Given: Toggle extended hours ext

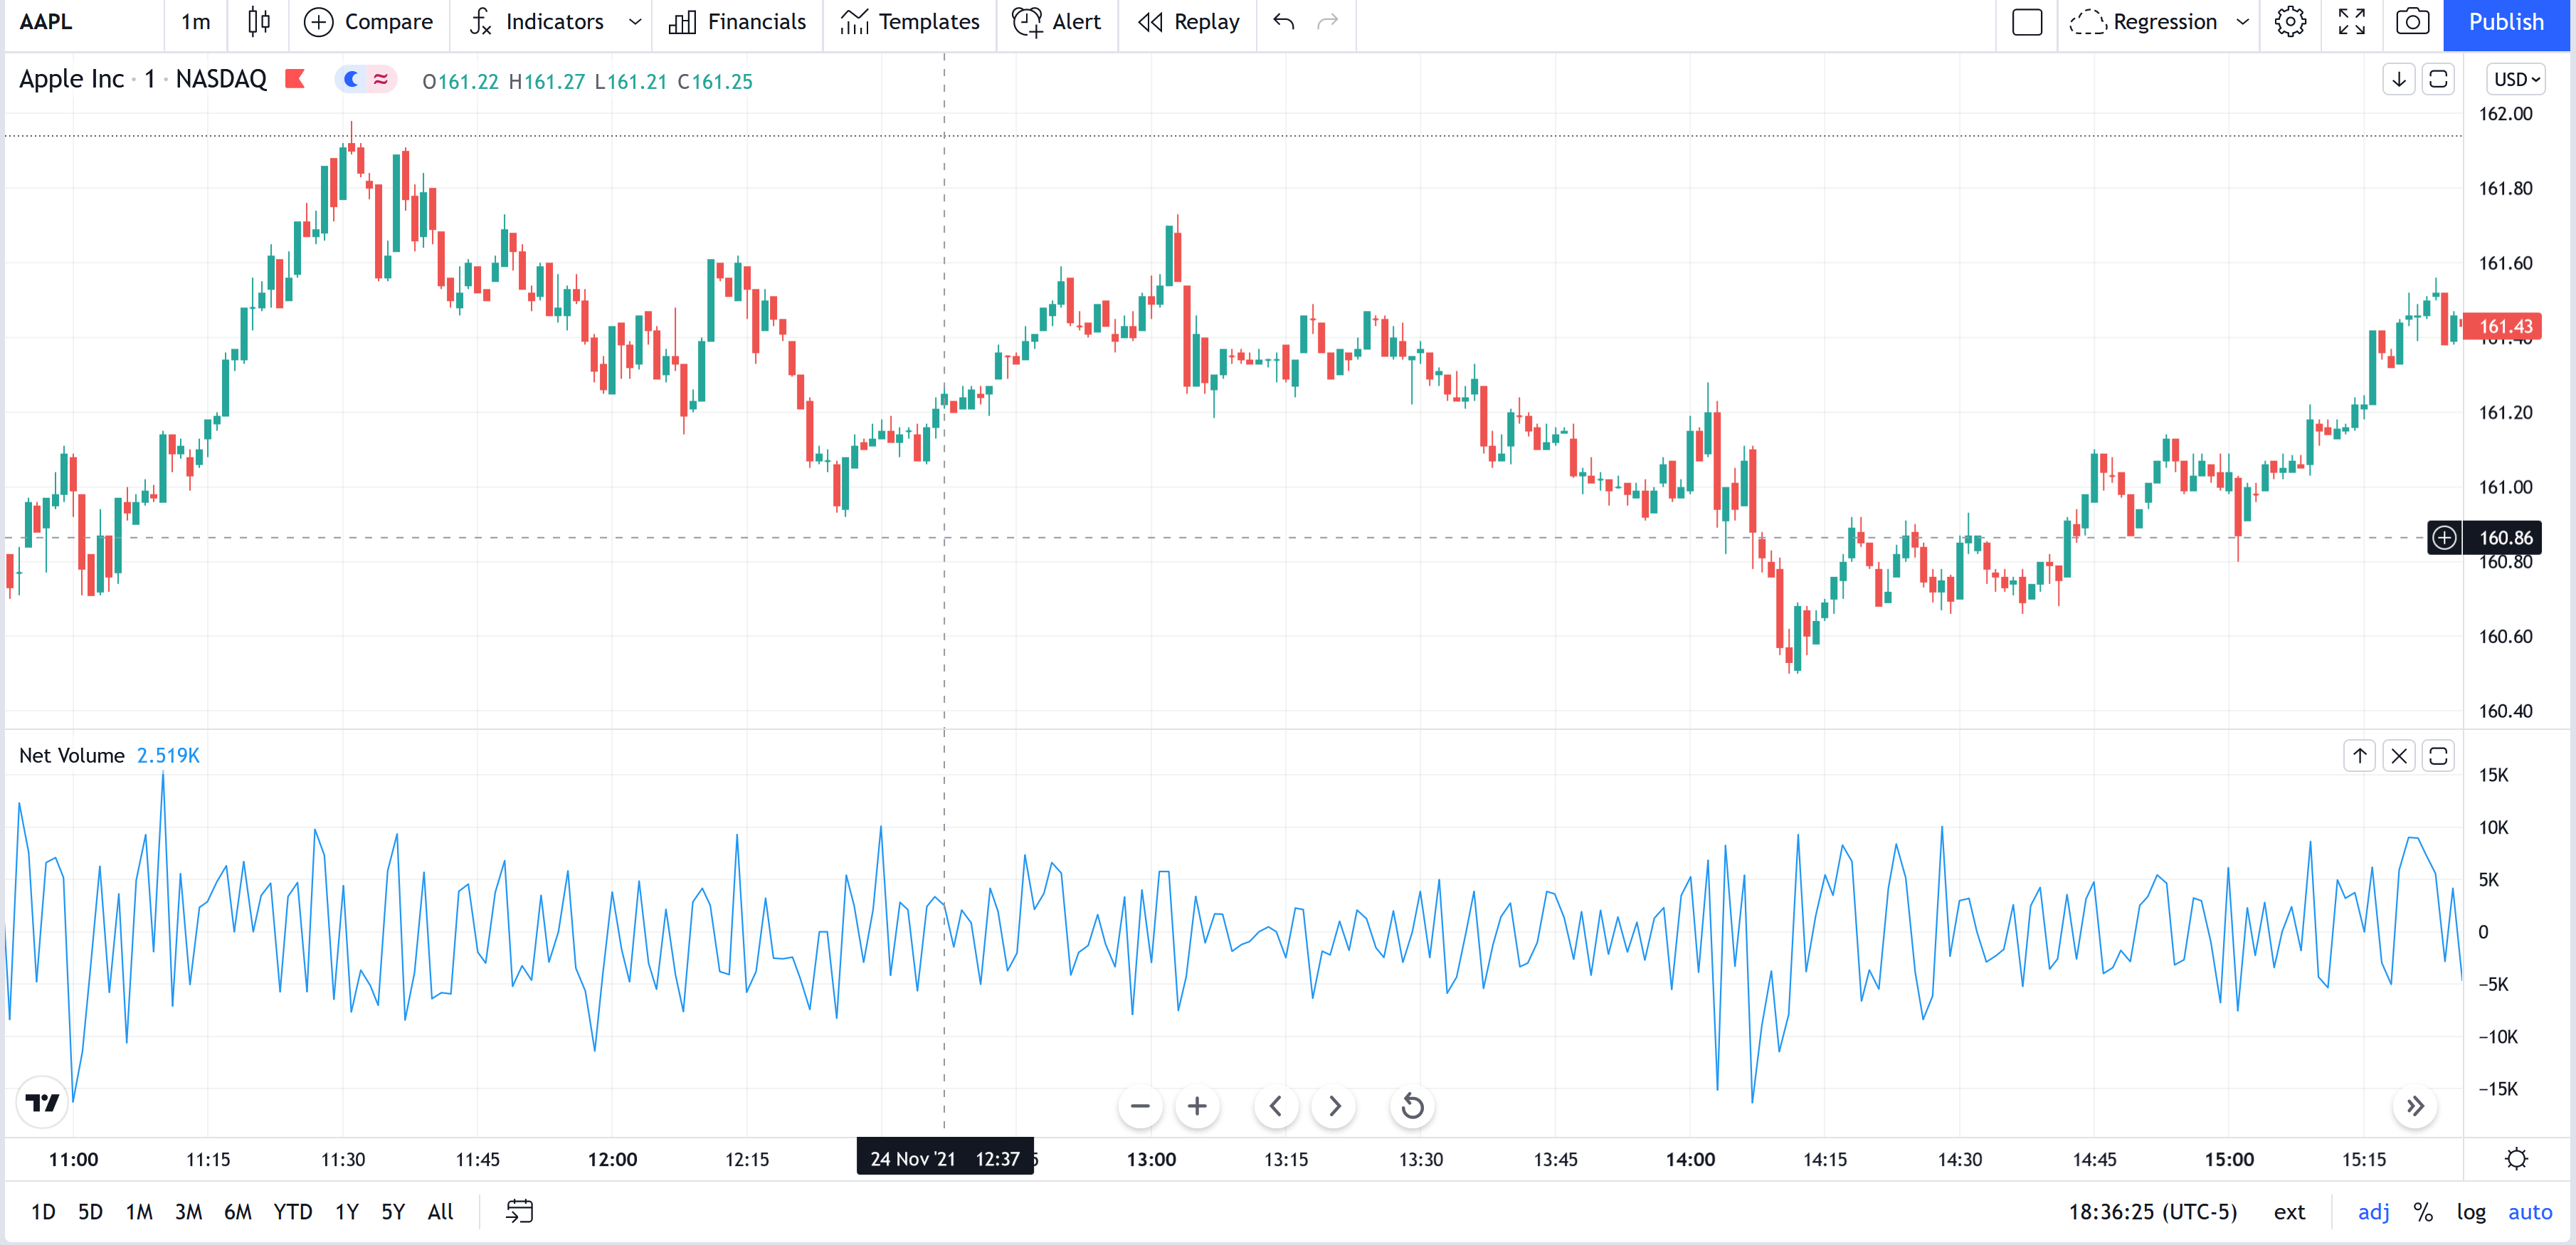Looking at the screenshot, I should 2289,1212.
